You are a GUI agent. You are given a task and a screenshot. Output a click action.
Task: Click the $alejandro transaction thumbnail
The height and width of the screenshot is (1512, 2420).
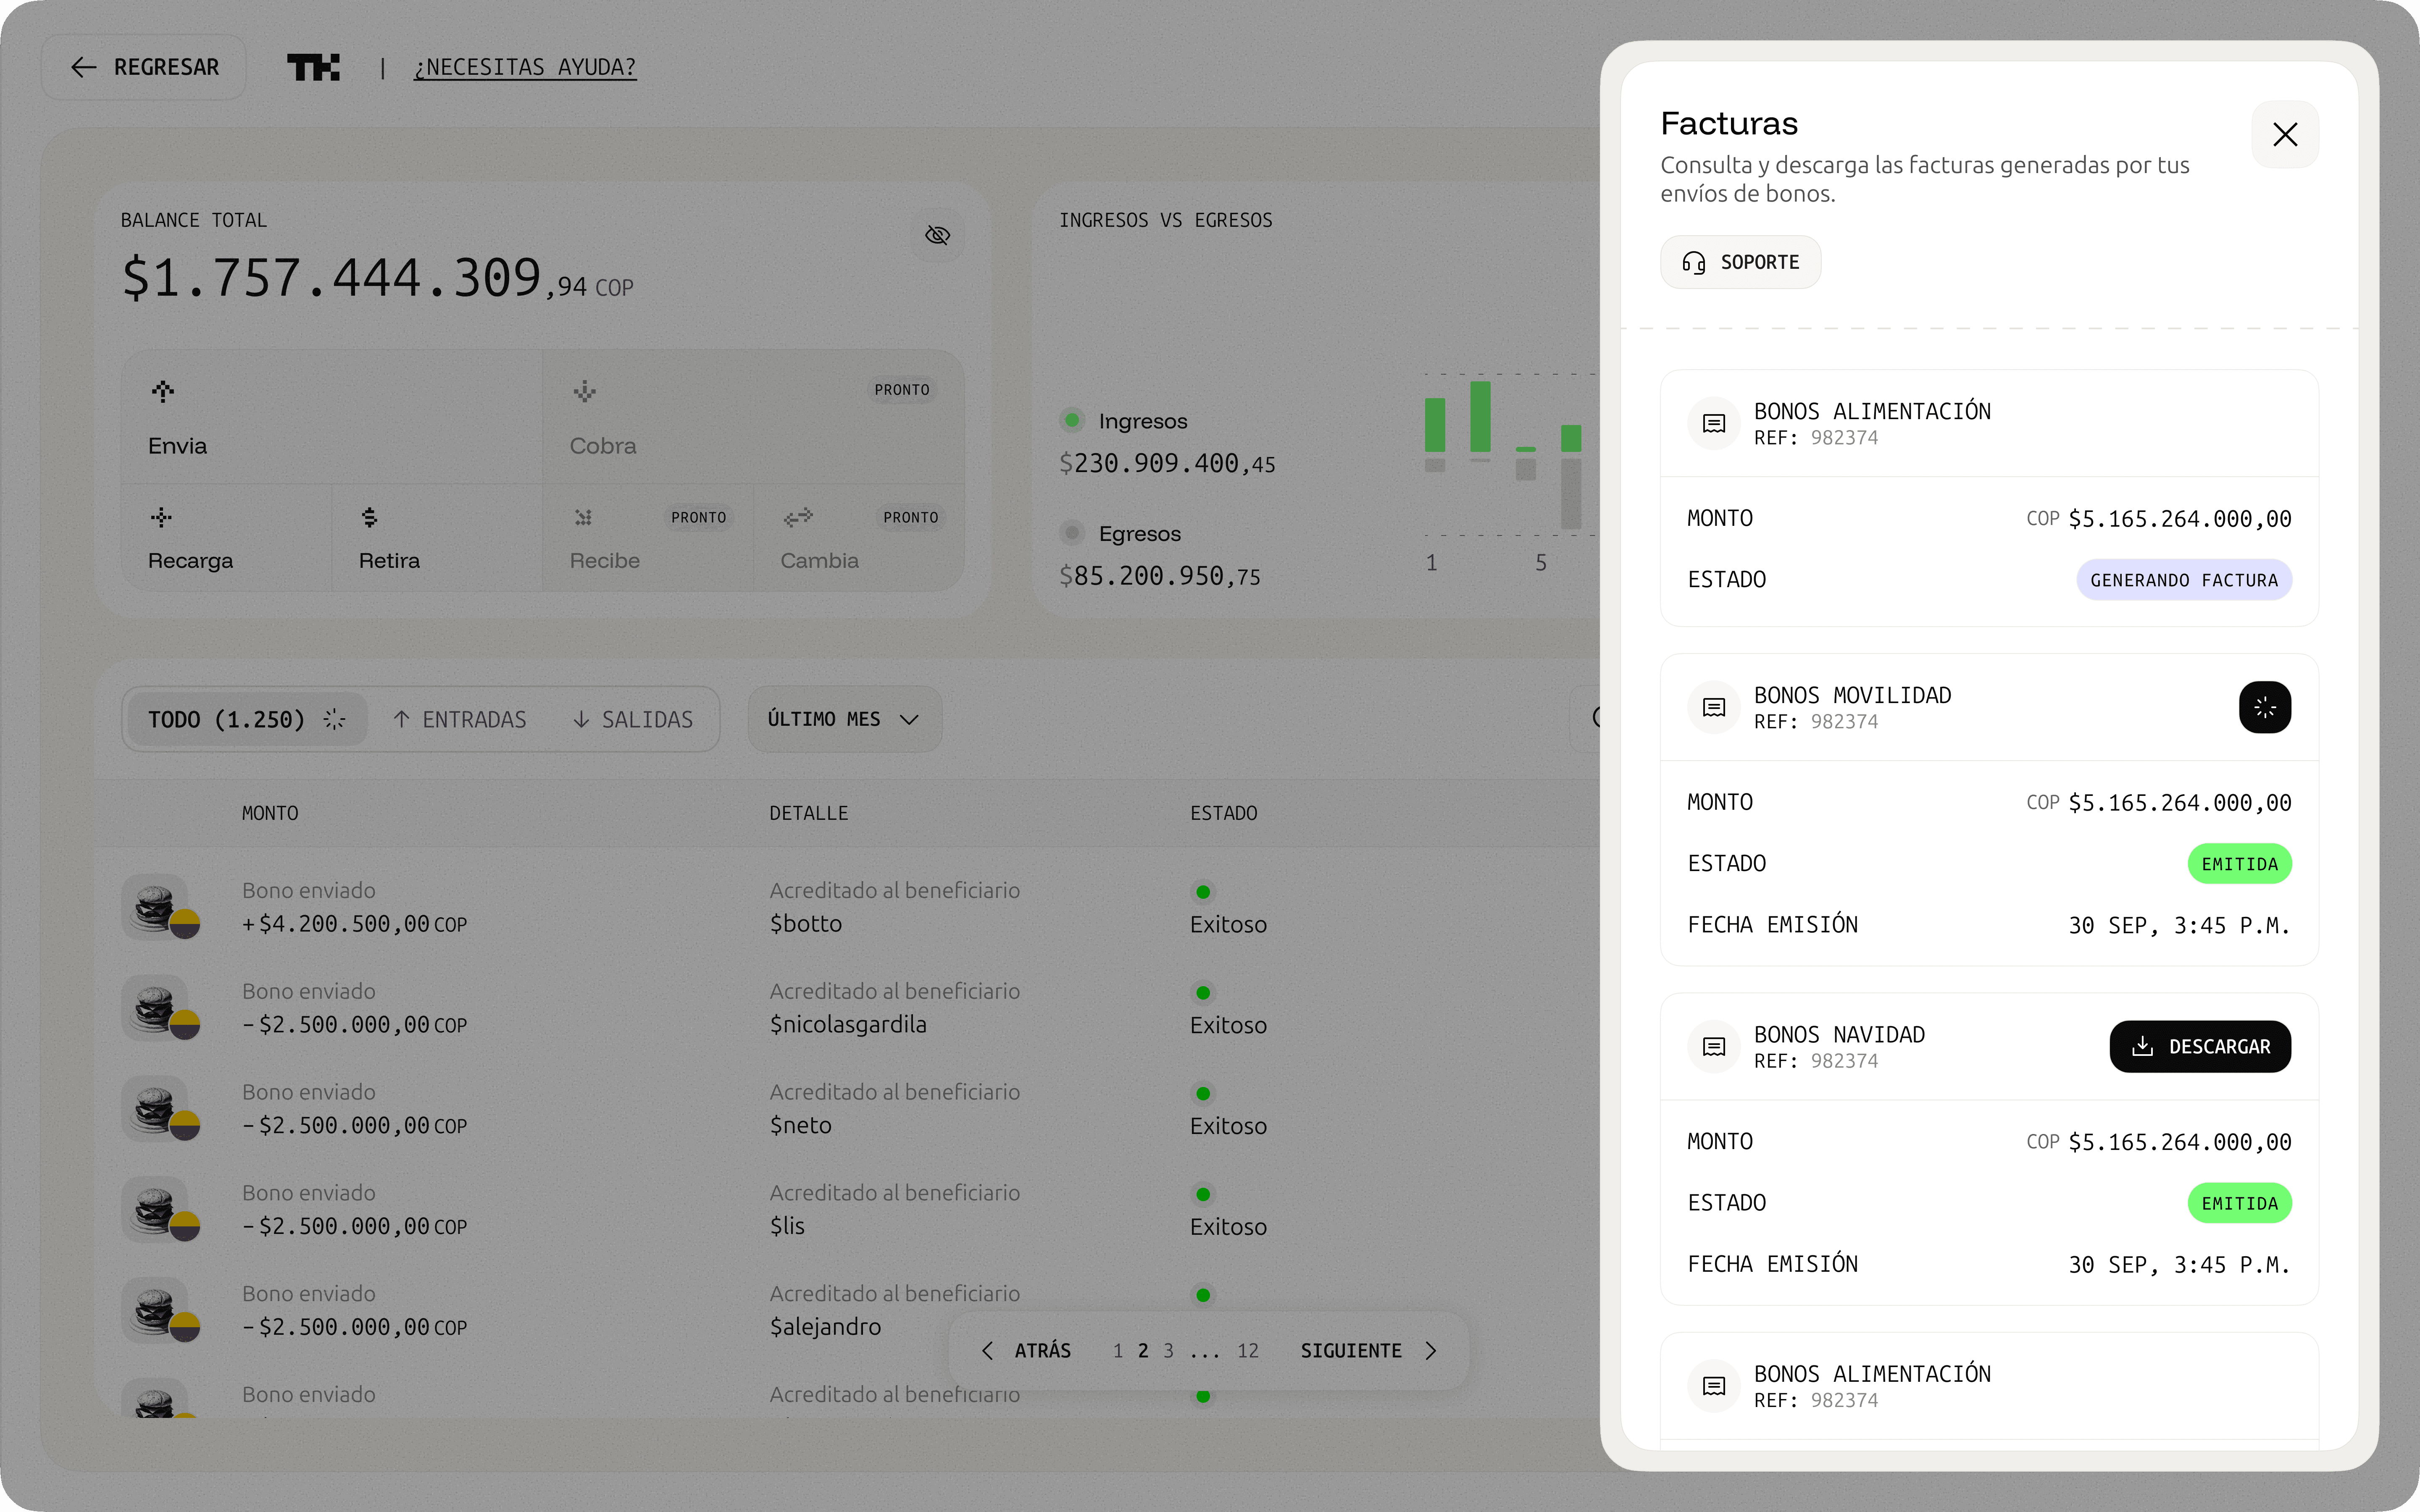[x=160, y=1310]
